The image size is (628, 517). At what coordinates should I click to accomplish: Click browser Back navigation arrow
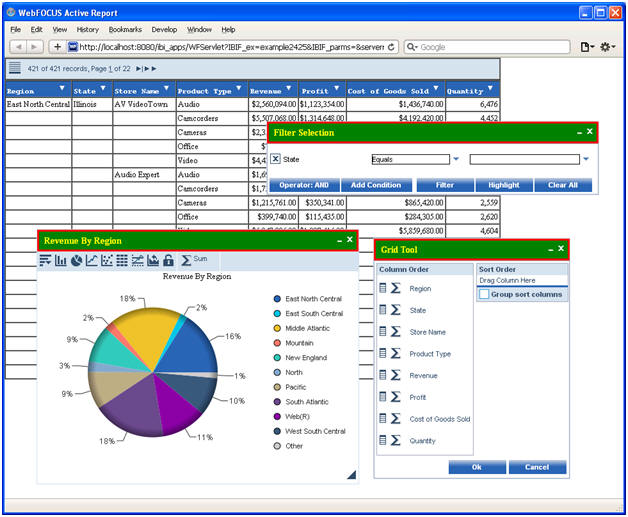pos(18,47)
